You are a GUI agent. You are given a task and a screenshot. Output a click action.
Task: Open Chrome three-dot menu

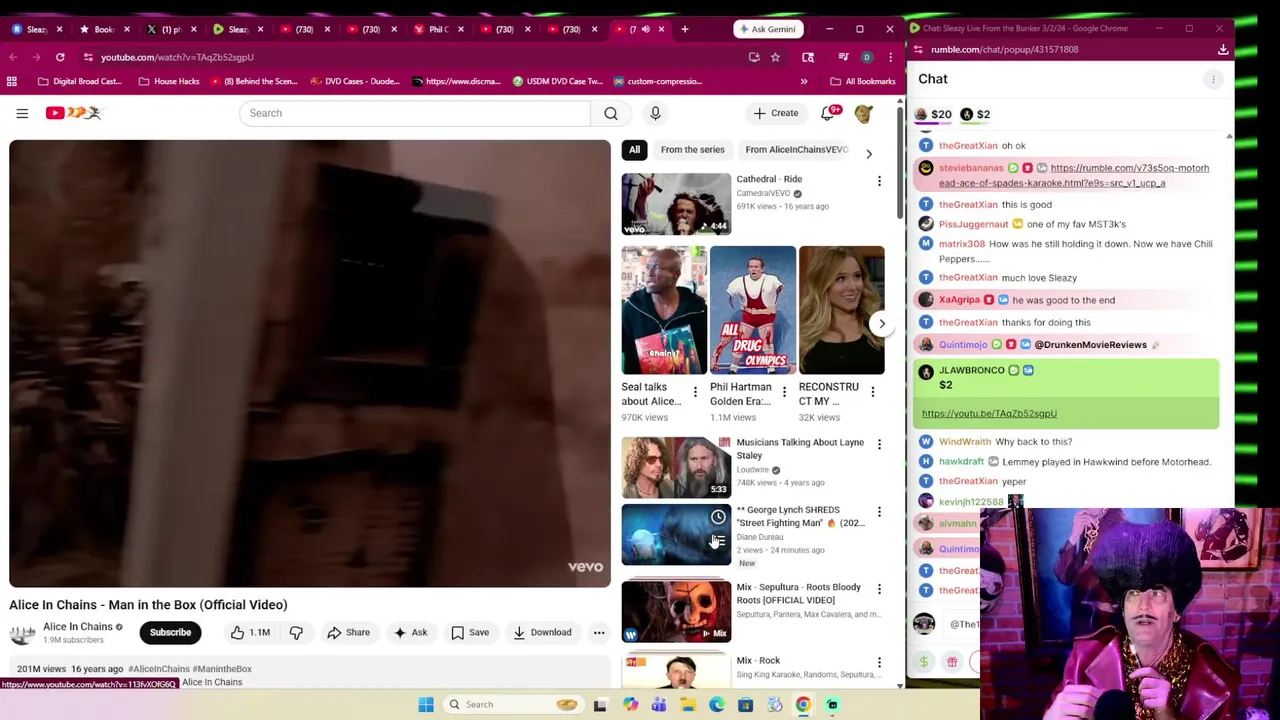pyautogui.click(x=890, y=57)
